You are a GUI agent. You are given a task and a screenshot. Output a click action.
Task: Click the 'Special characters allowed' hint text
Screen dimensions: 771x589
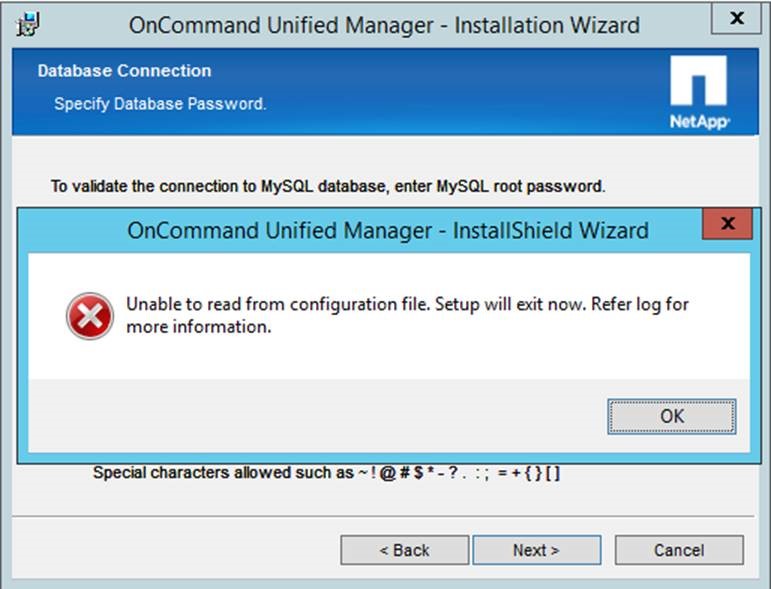click(326, 472)
